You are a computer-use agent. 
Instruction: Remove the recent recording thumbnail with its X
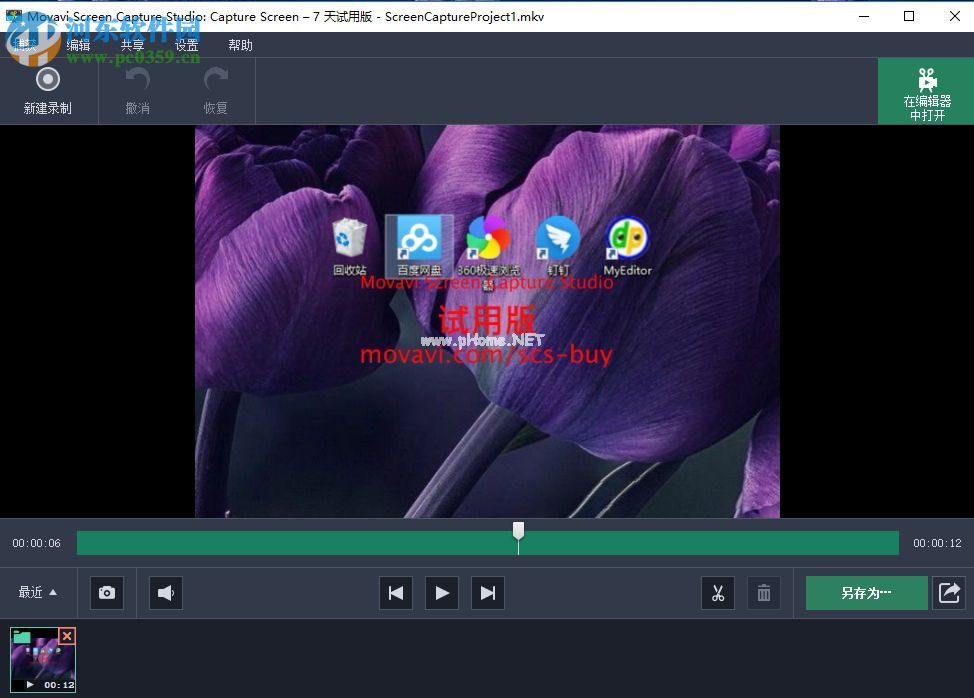(67, 635)
